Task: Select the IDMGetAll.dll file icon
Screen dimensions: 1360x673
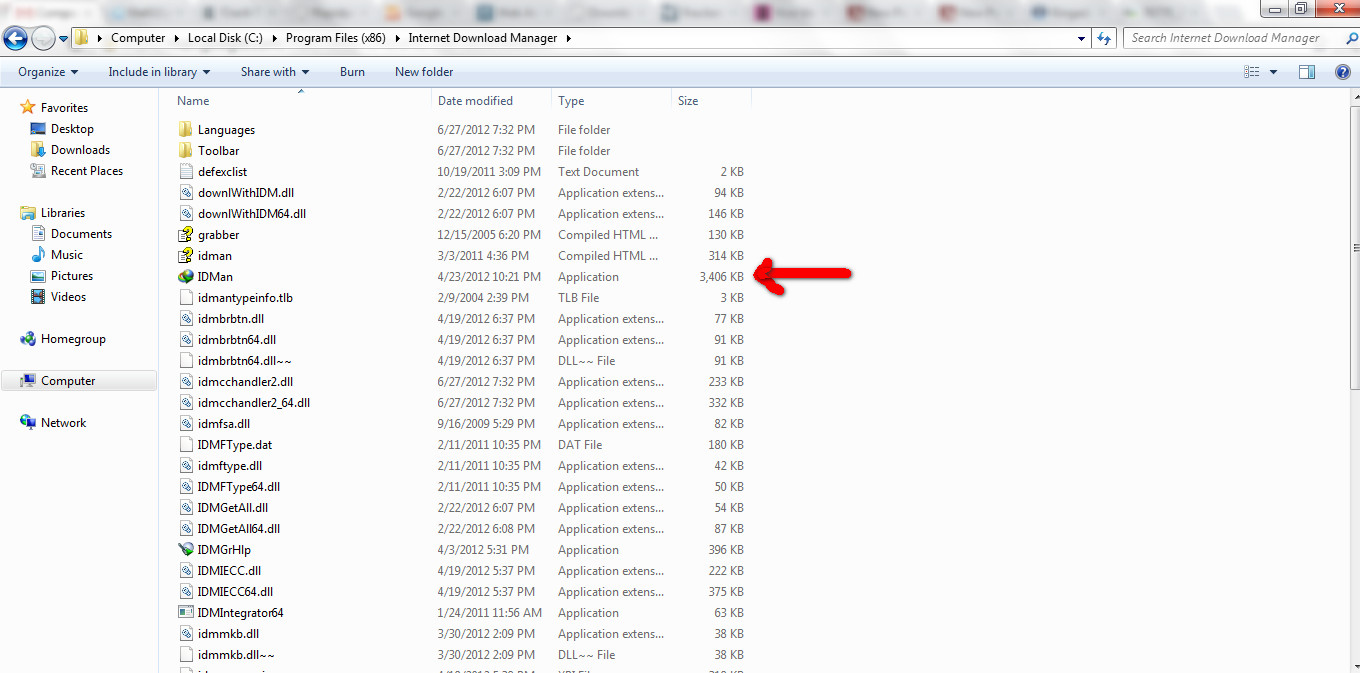Action: [185, 508]
